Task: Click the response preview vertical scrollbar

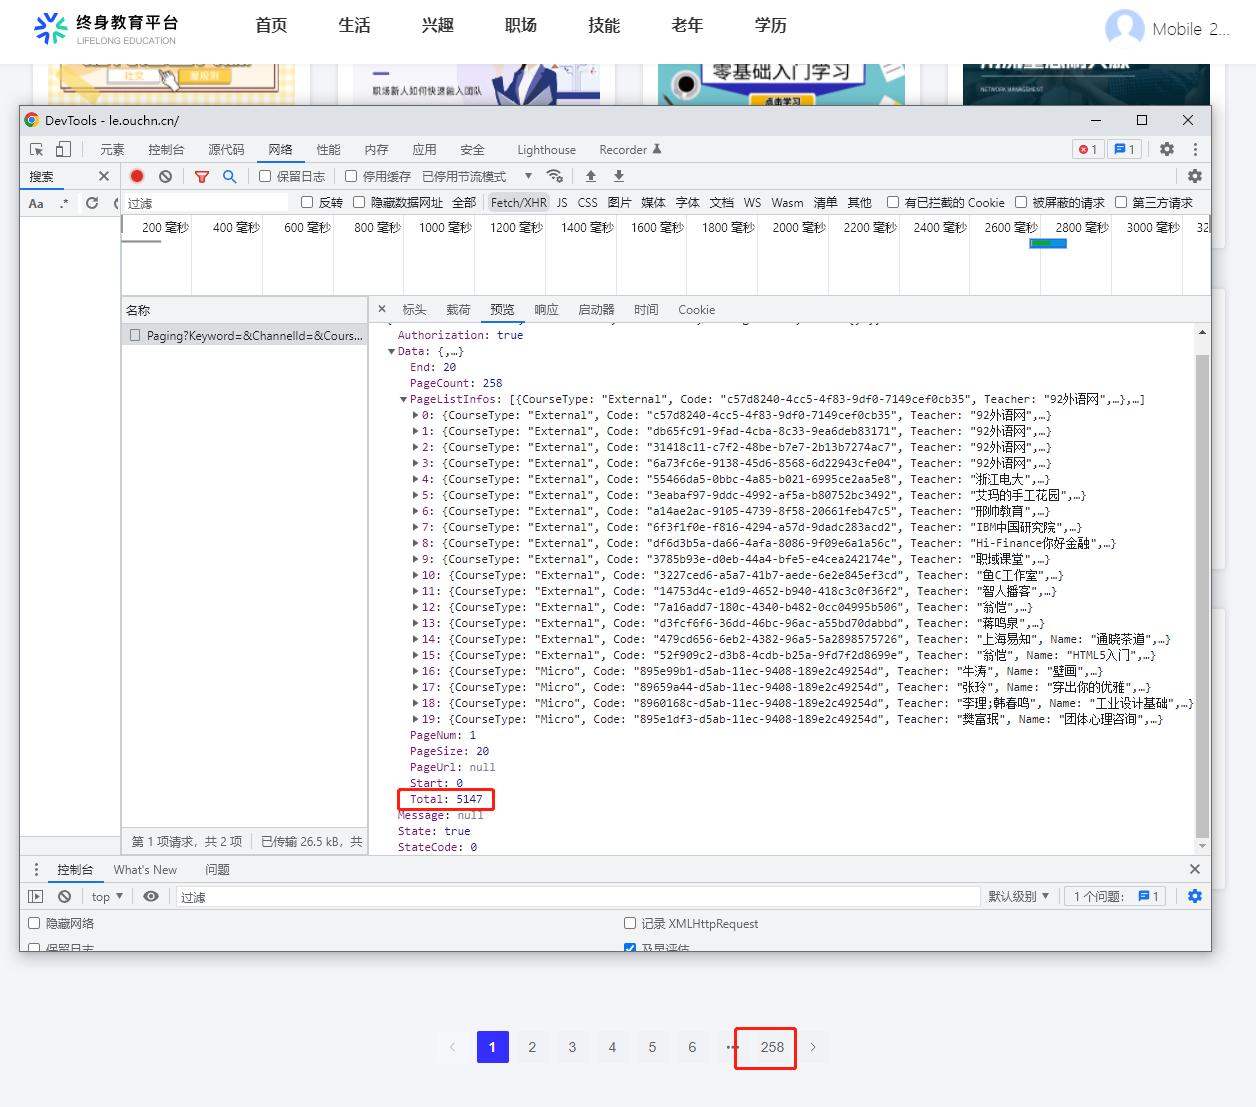Action: tap(1202, 590)
